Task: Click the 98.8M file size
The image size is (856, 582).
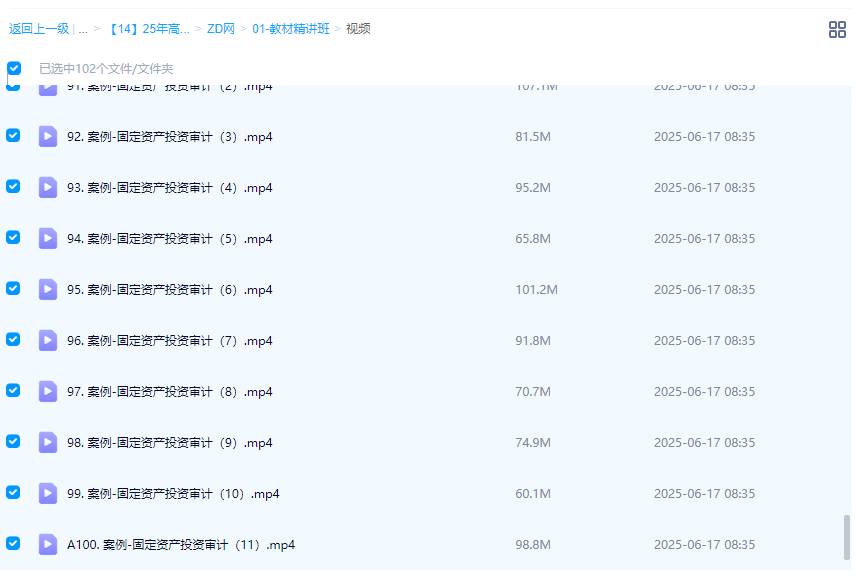Action: (533, 545)
